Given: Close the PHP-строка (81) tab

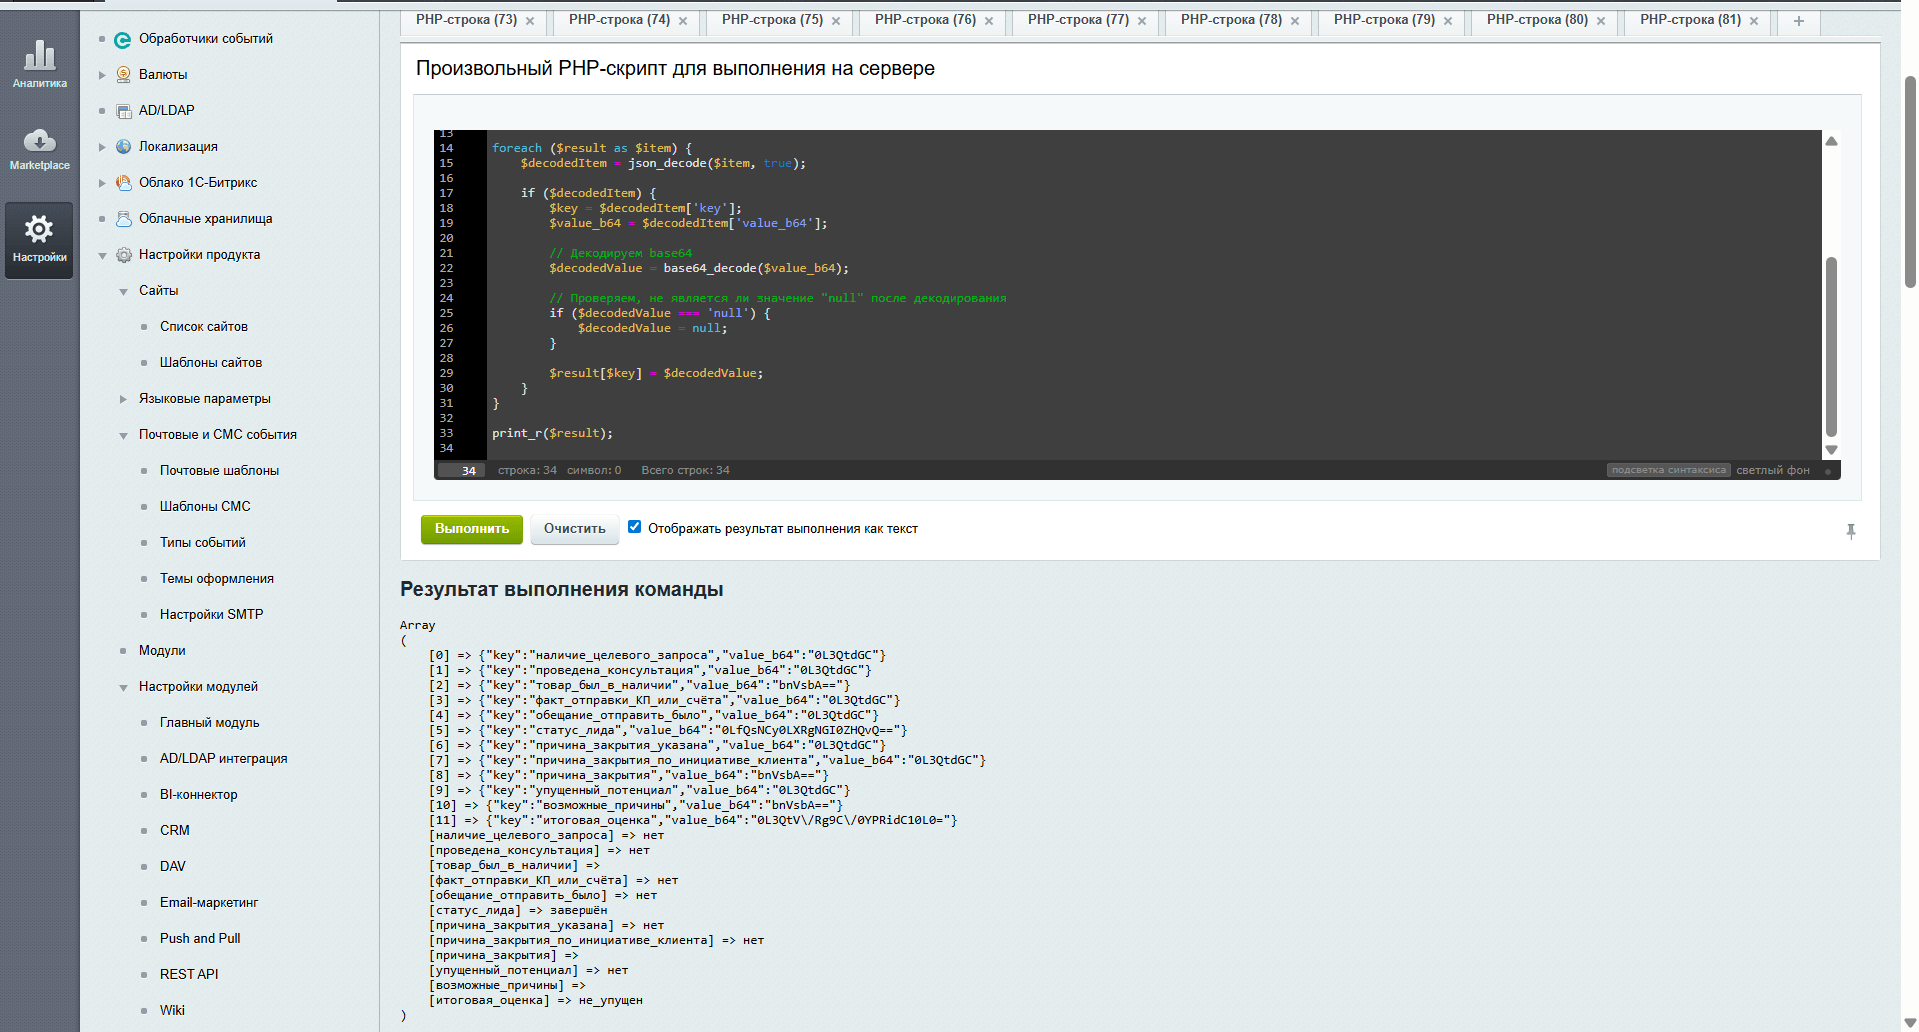Looking at the screenshot, I should (x=1754, y=21).
